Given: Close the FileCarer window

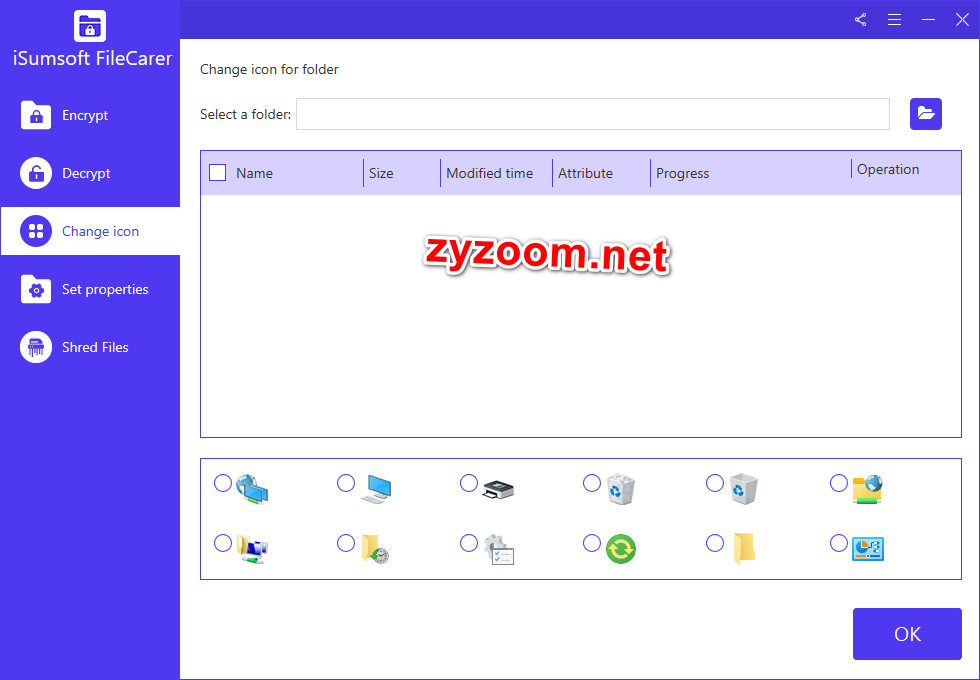Looking at the screenshot, I should point(962,19).
